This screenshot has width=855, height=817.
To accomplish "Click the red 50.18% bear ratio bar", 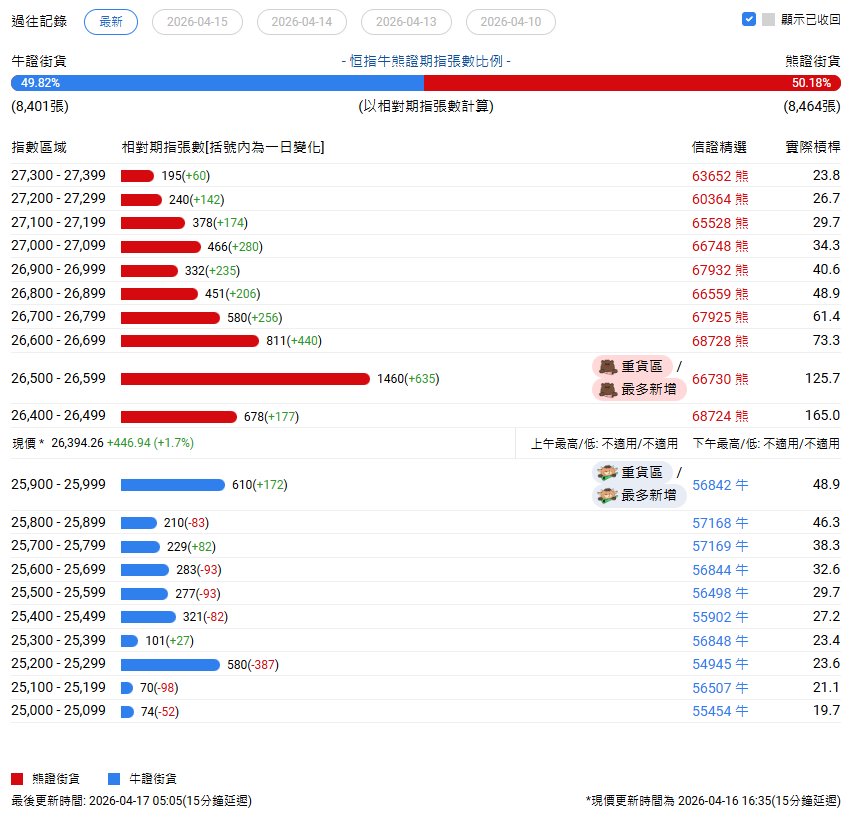I will pyautogui.click(x=633, y=83).
